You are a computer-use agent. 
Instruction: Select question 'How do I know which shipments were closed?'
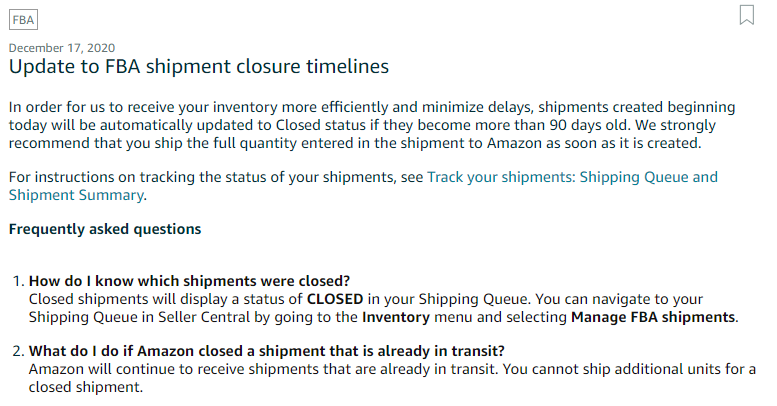(189, 280)
